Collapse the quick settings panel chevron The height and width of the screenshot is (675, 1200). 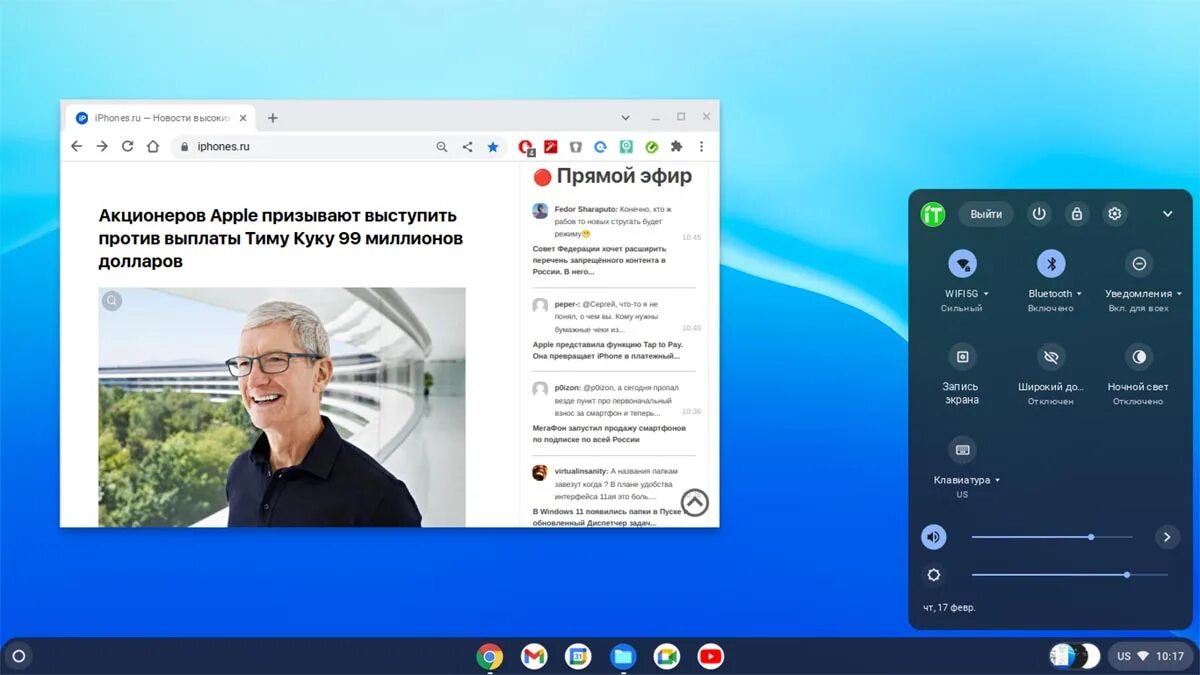pyautogui.click(x=1167, y=214)
